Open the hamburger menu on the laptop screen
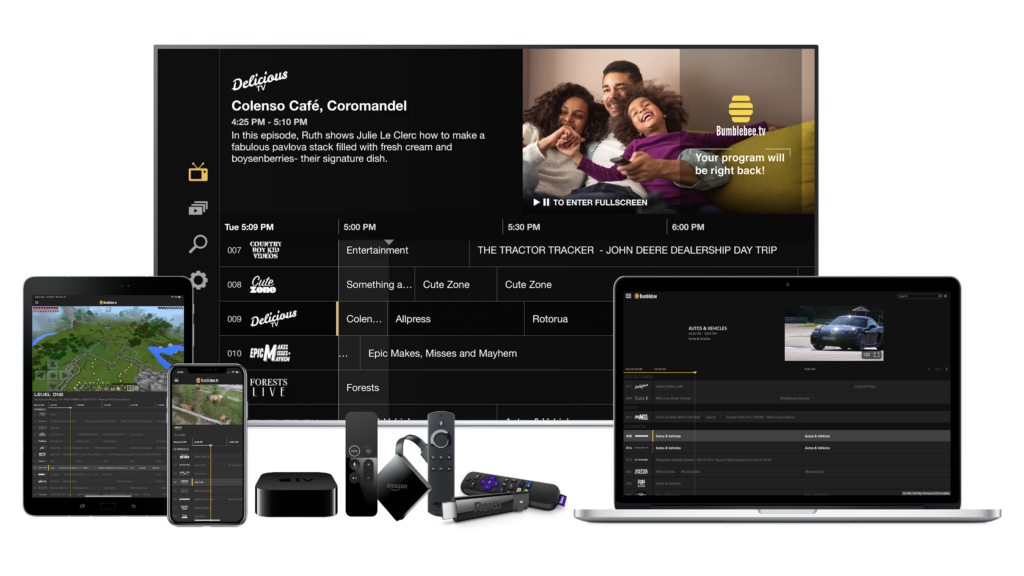This screenshot has height=576, width=1024. pos(629,296)
